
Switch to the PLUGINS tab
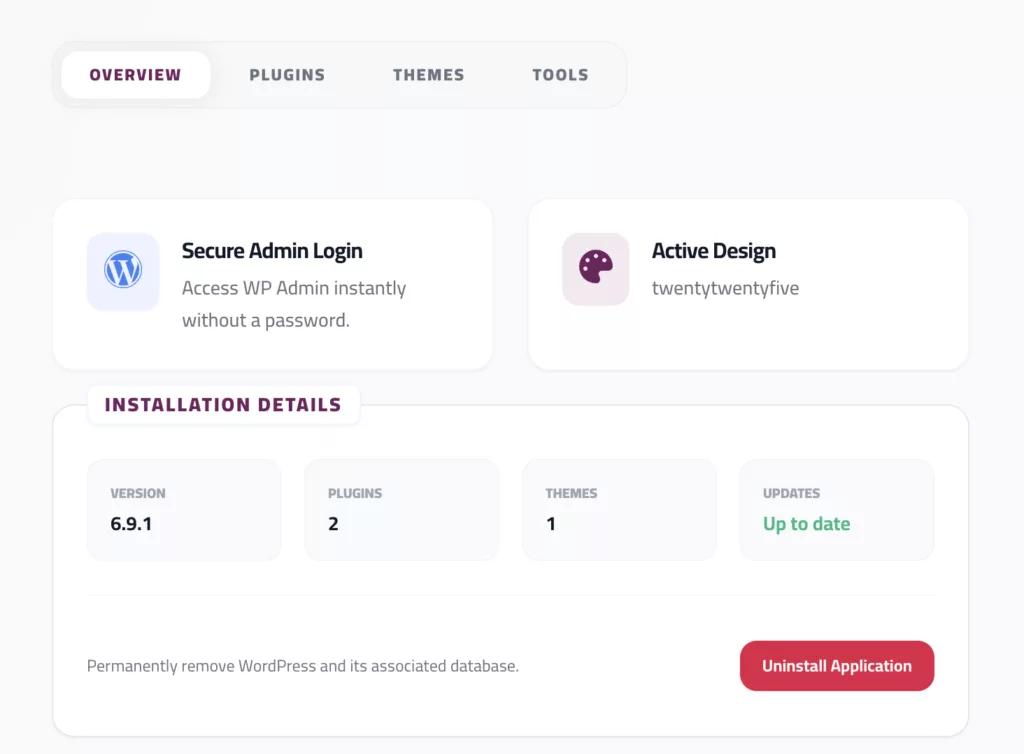pyautogui.click(x=287, y=74)
